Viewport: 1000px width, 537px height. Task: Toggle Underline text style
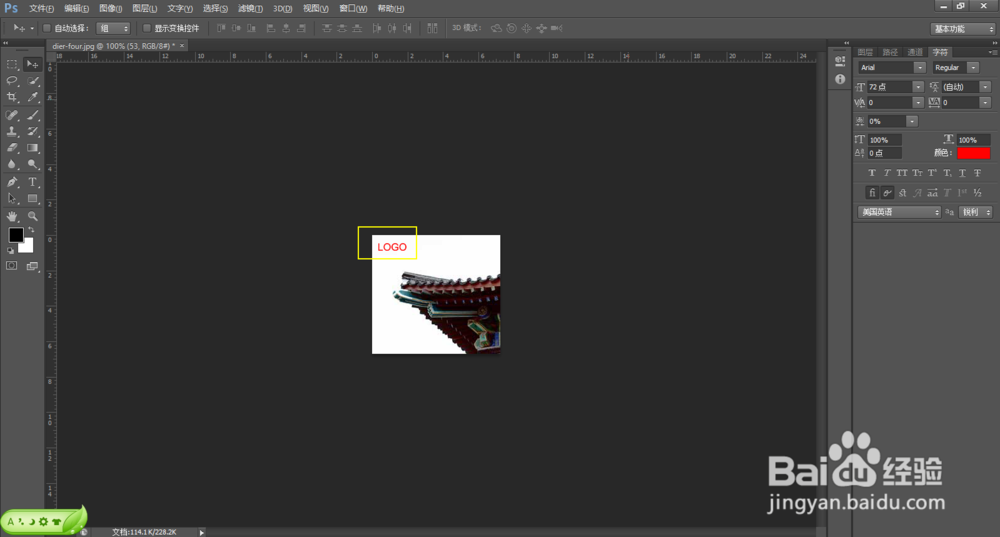coord(962,173)
